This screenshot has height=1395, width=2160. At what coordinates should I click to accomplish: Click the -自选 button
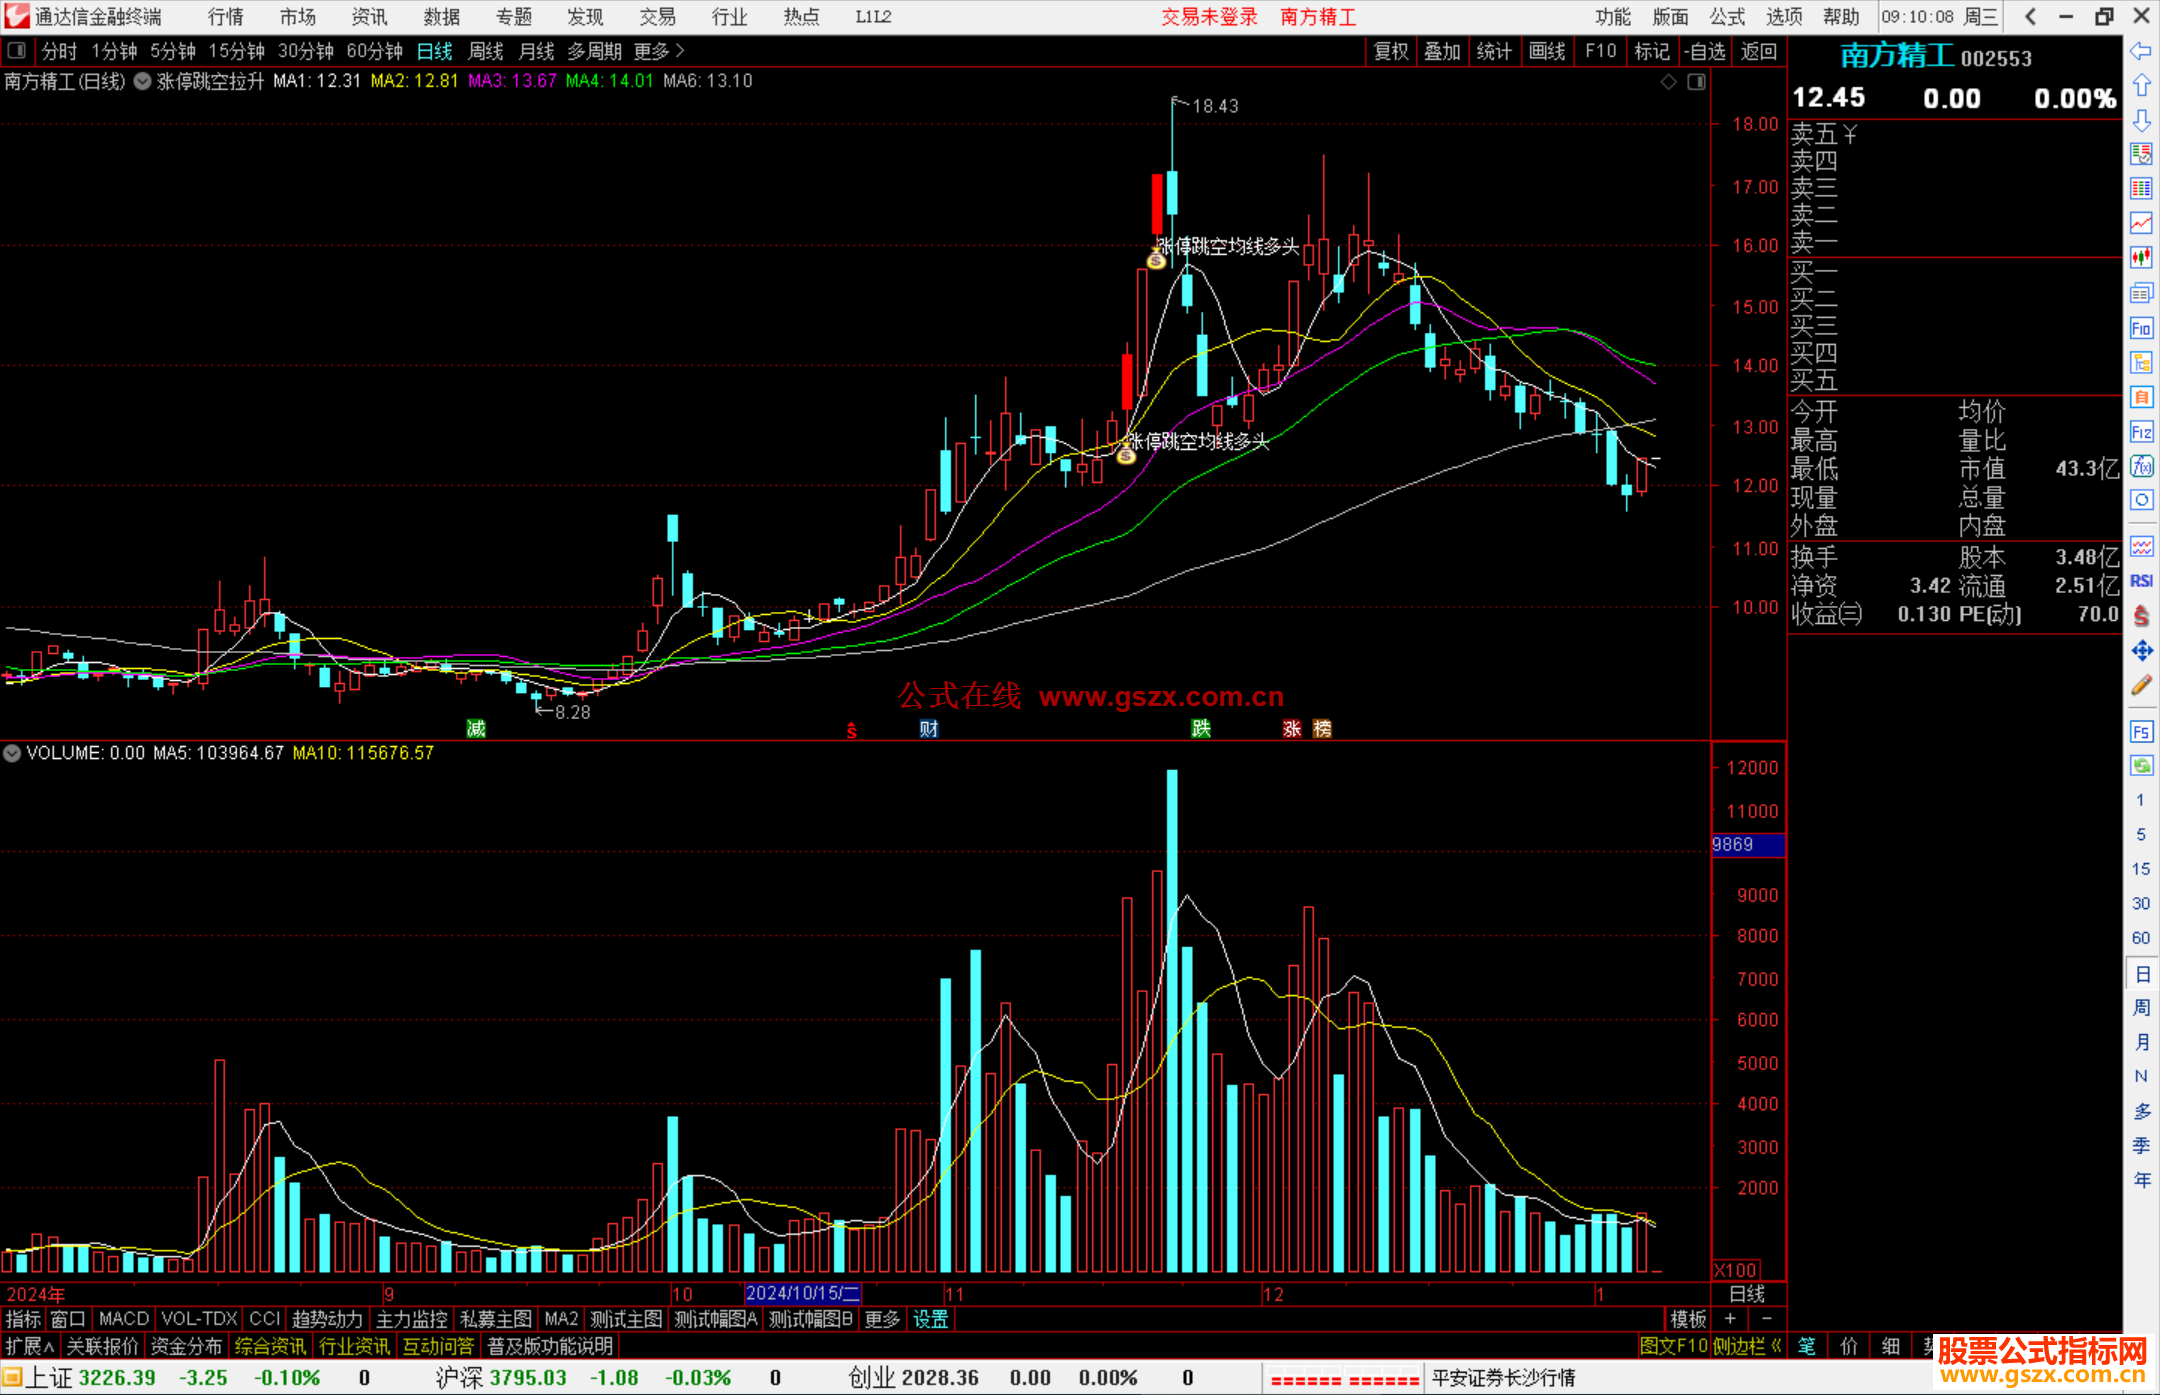click(x=1705, y=51)
